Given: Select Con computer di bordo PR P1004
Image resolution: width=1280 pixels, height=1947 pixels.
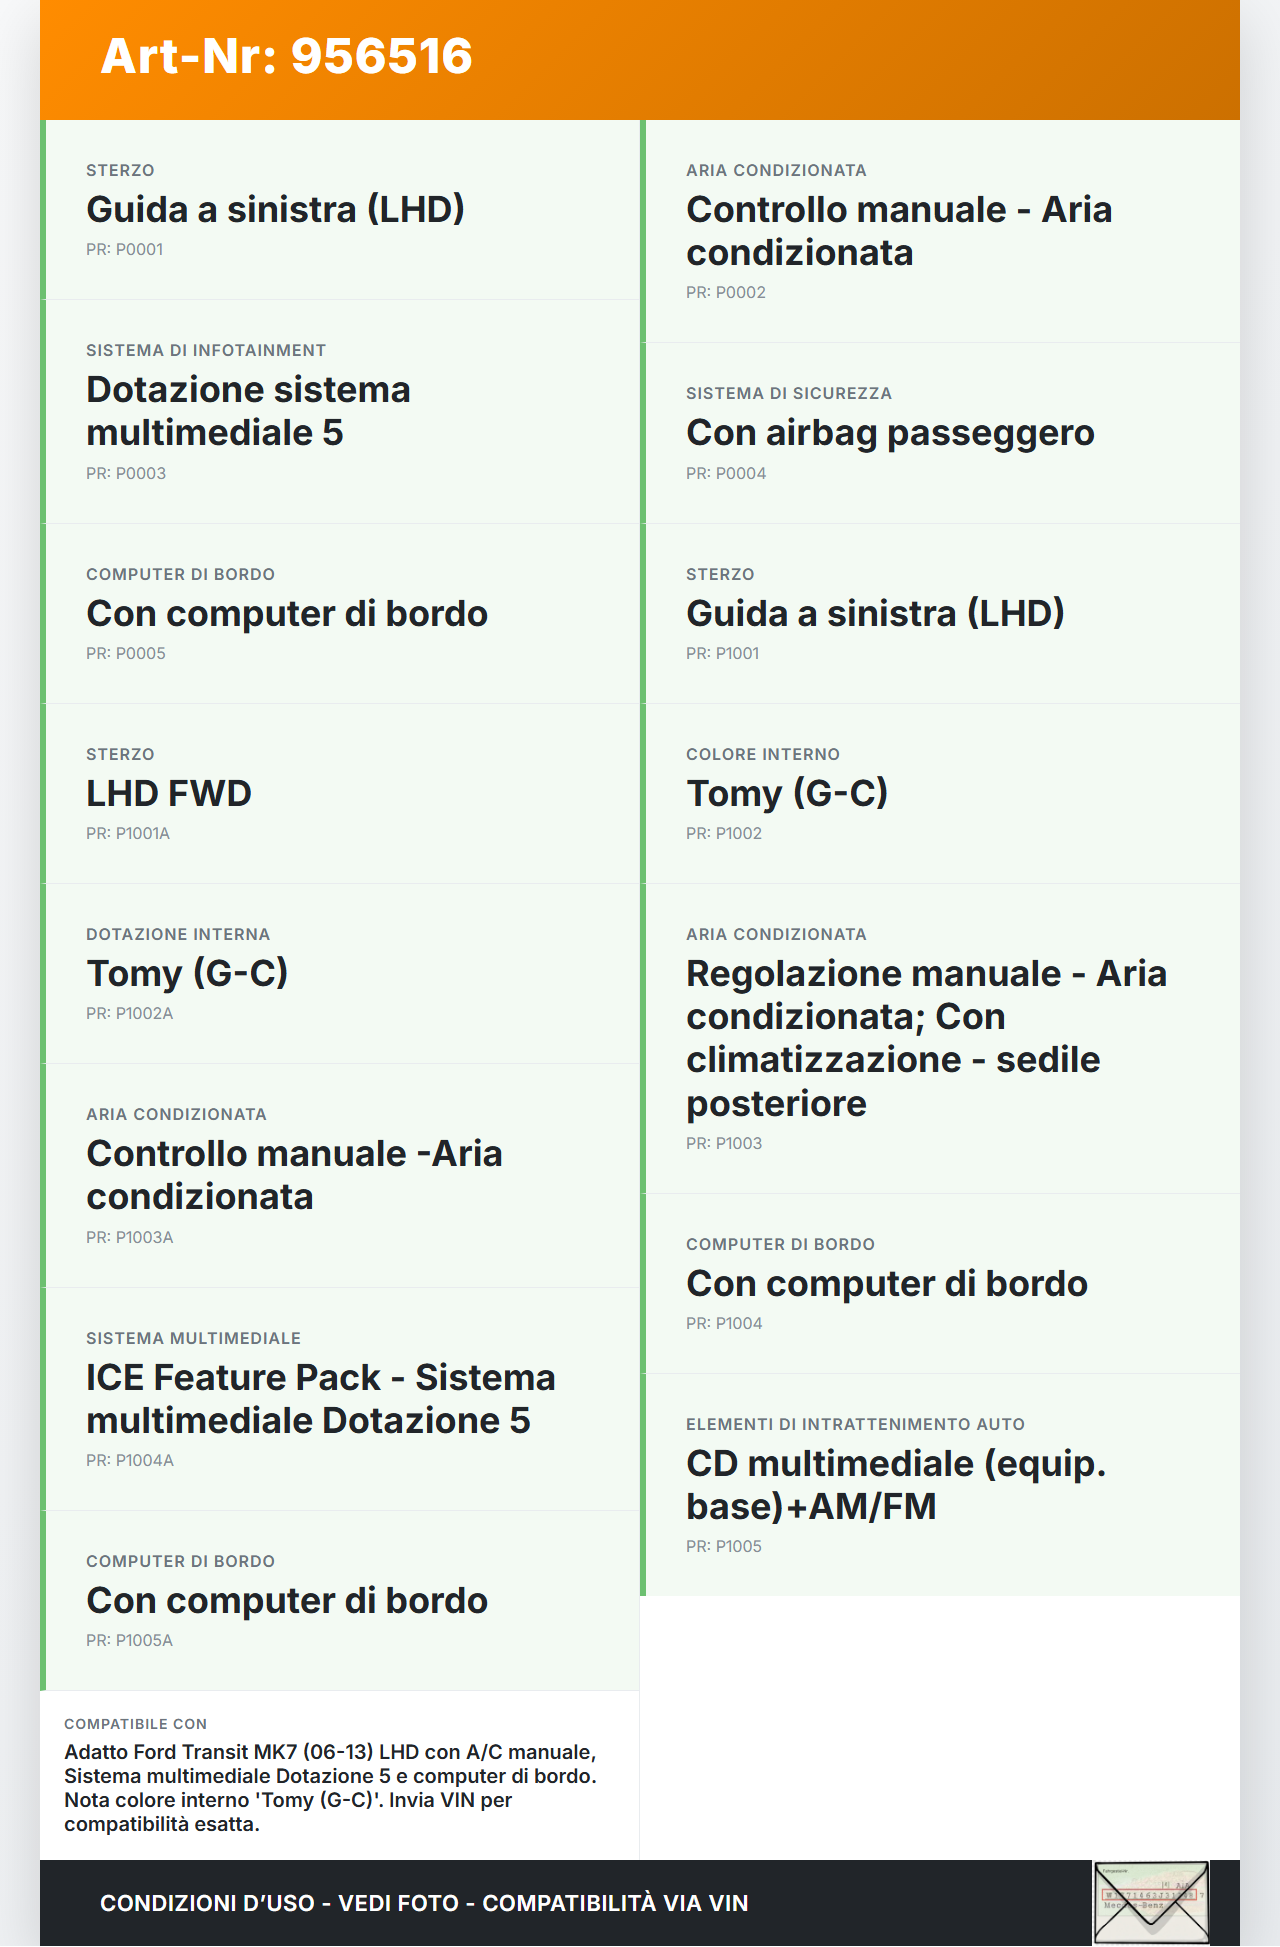Looking at the screenshot, I should (x=940, y=1284).
